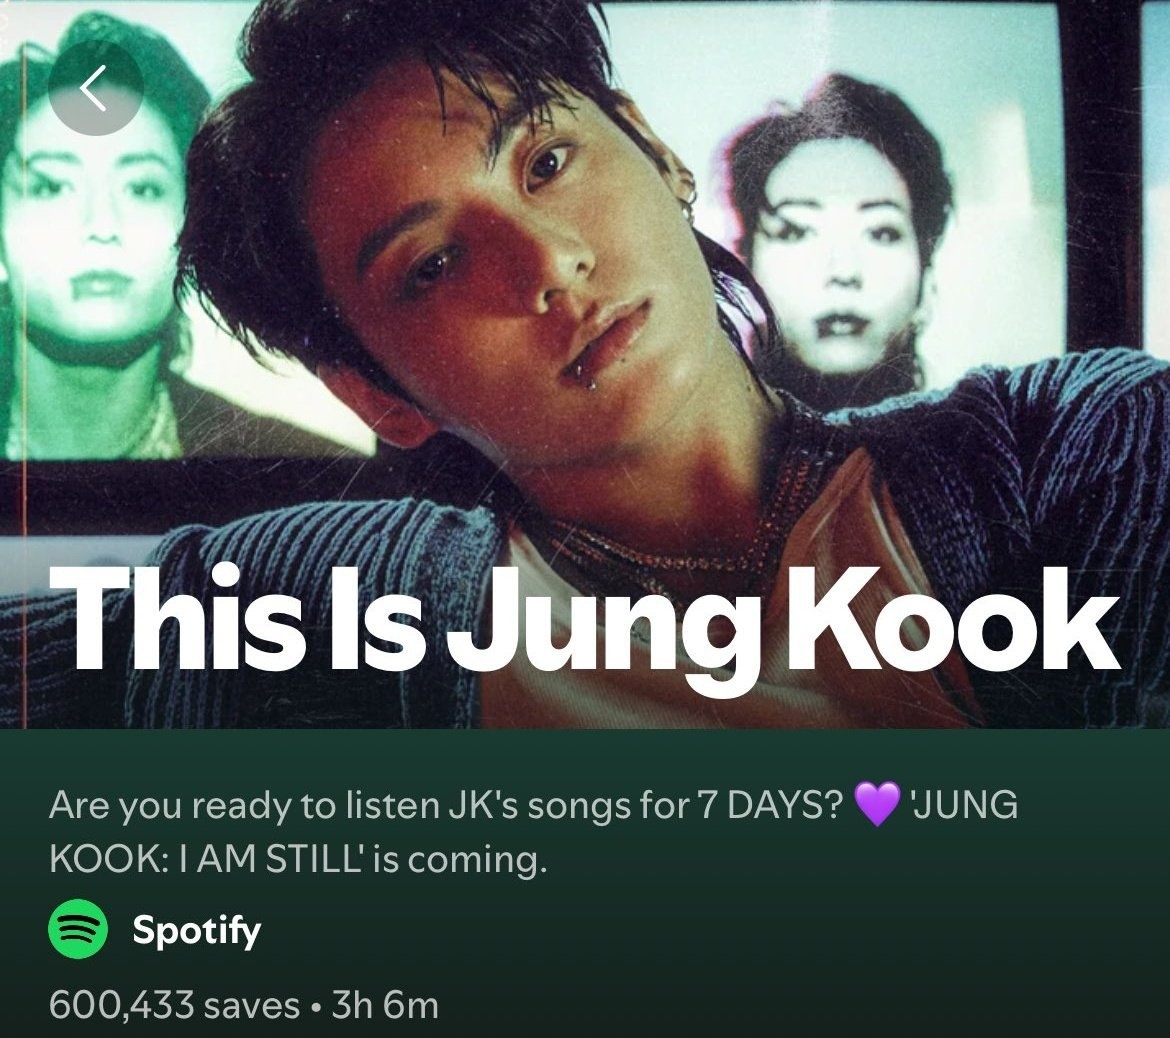
Task: Click the 'KOOK: I AM STILL' is coming text
Action: click(x=298, y=859)
